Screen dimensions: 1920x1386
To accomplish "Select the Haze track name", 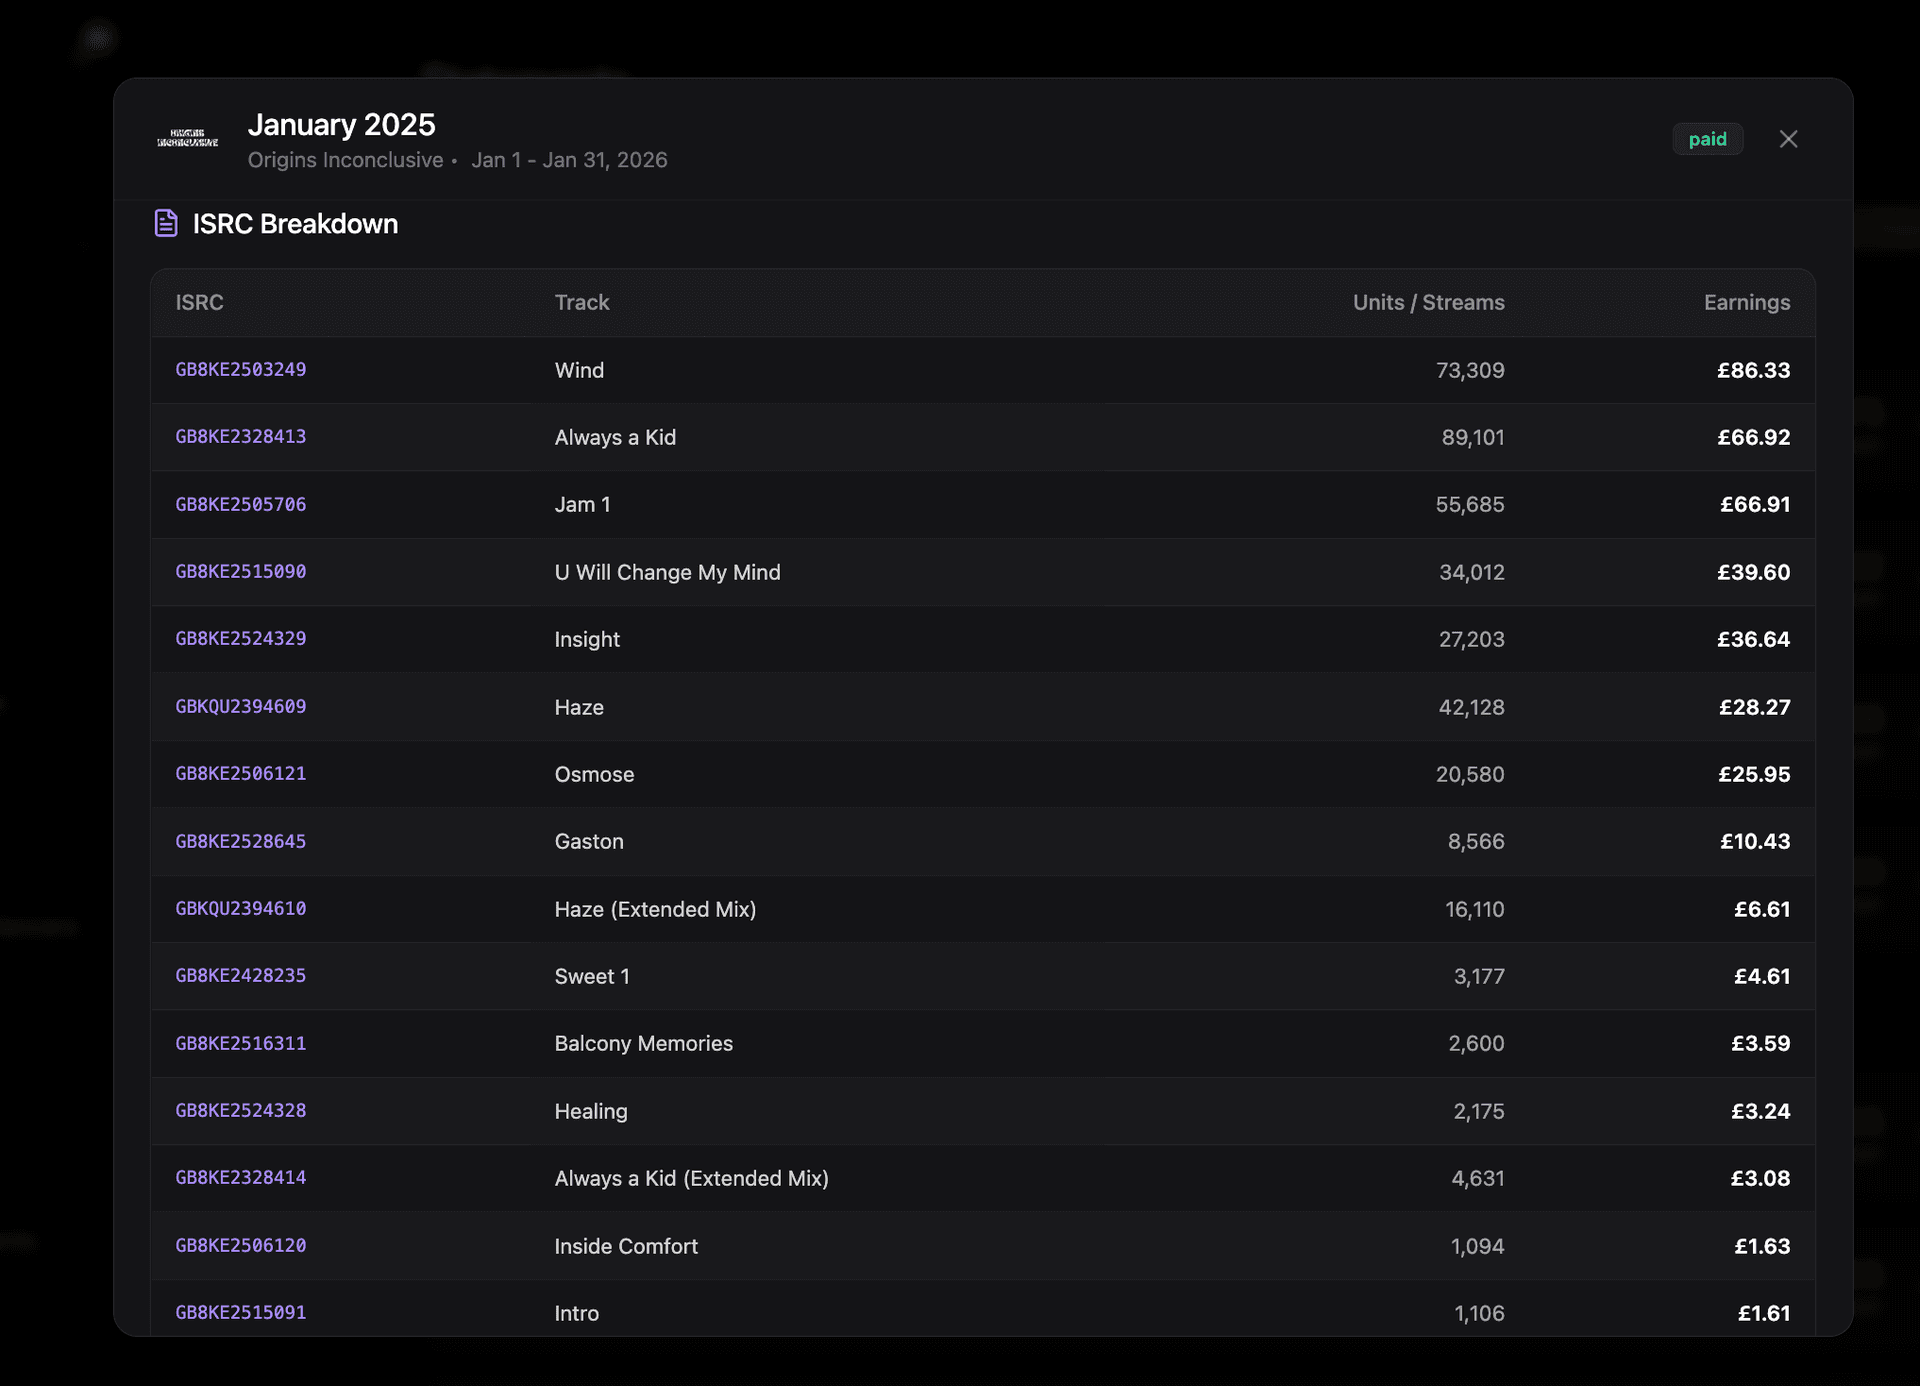I will (x=579, y=707).
